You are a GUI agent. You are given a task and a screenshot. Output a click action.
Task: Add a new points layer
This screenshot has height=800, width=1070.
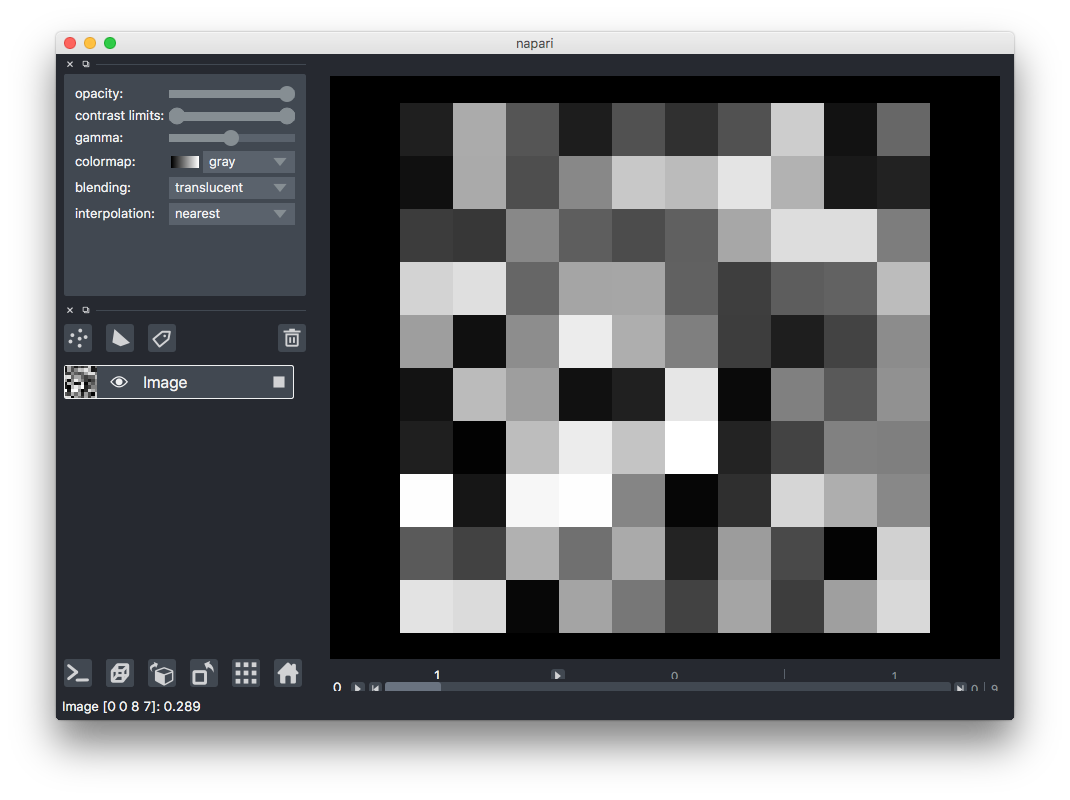(x=78, y=338)
